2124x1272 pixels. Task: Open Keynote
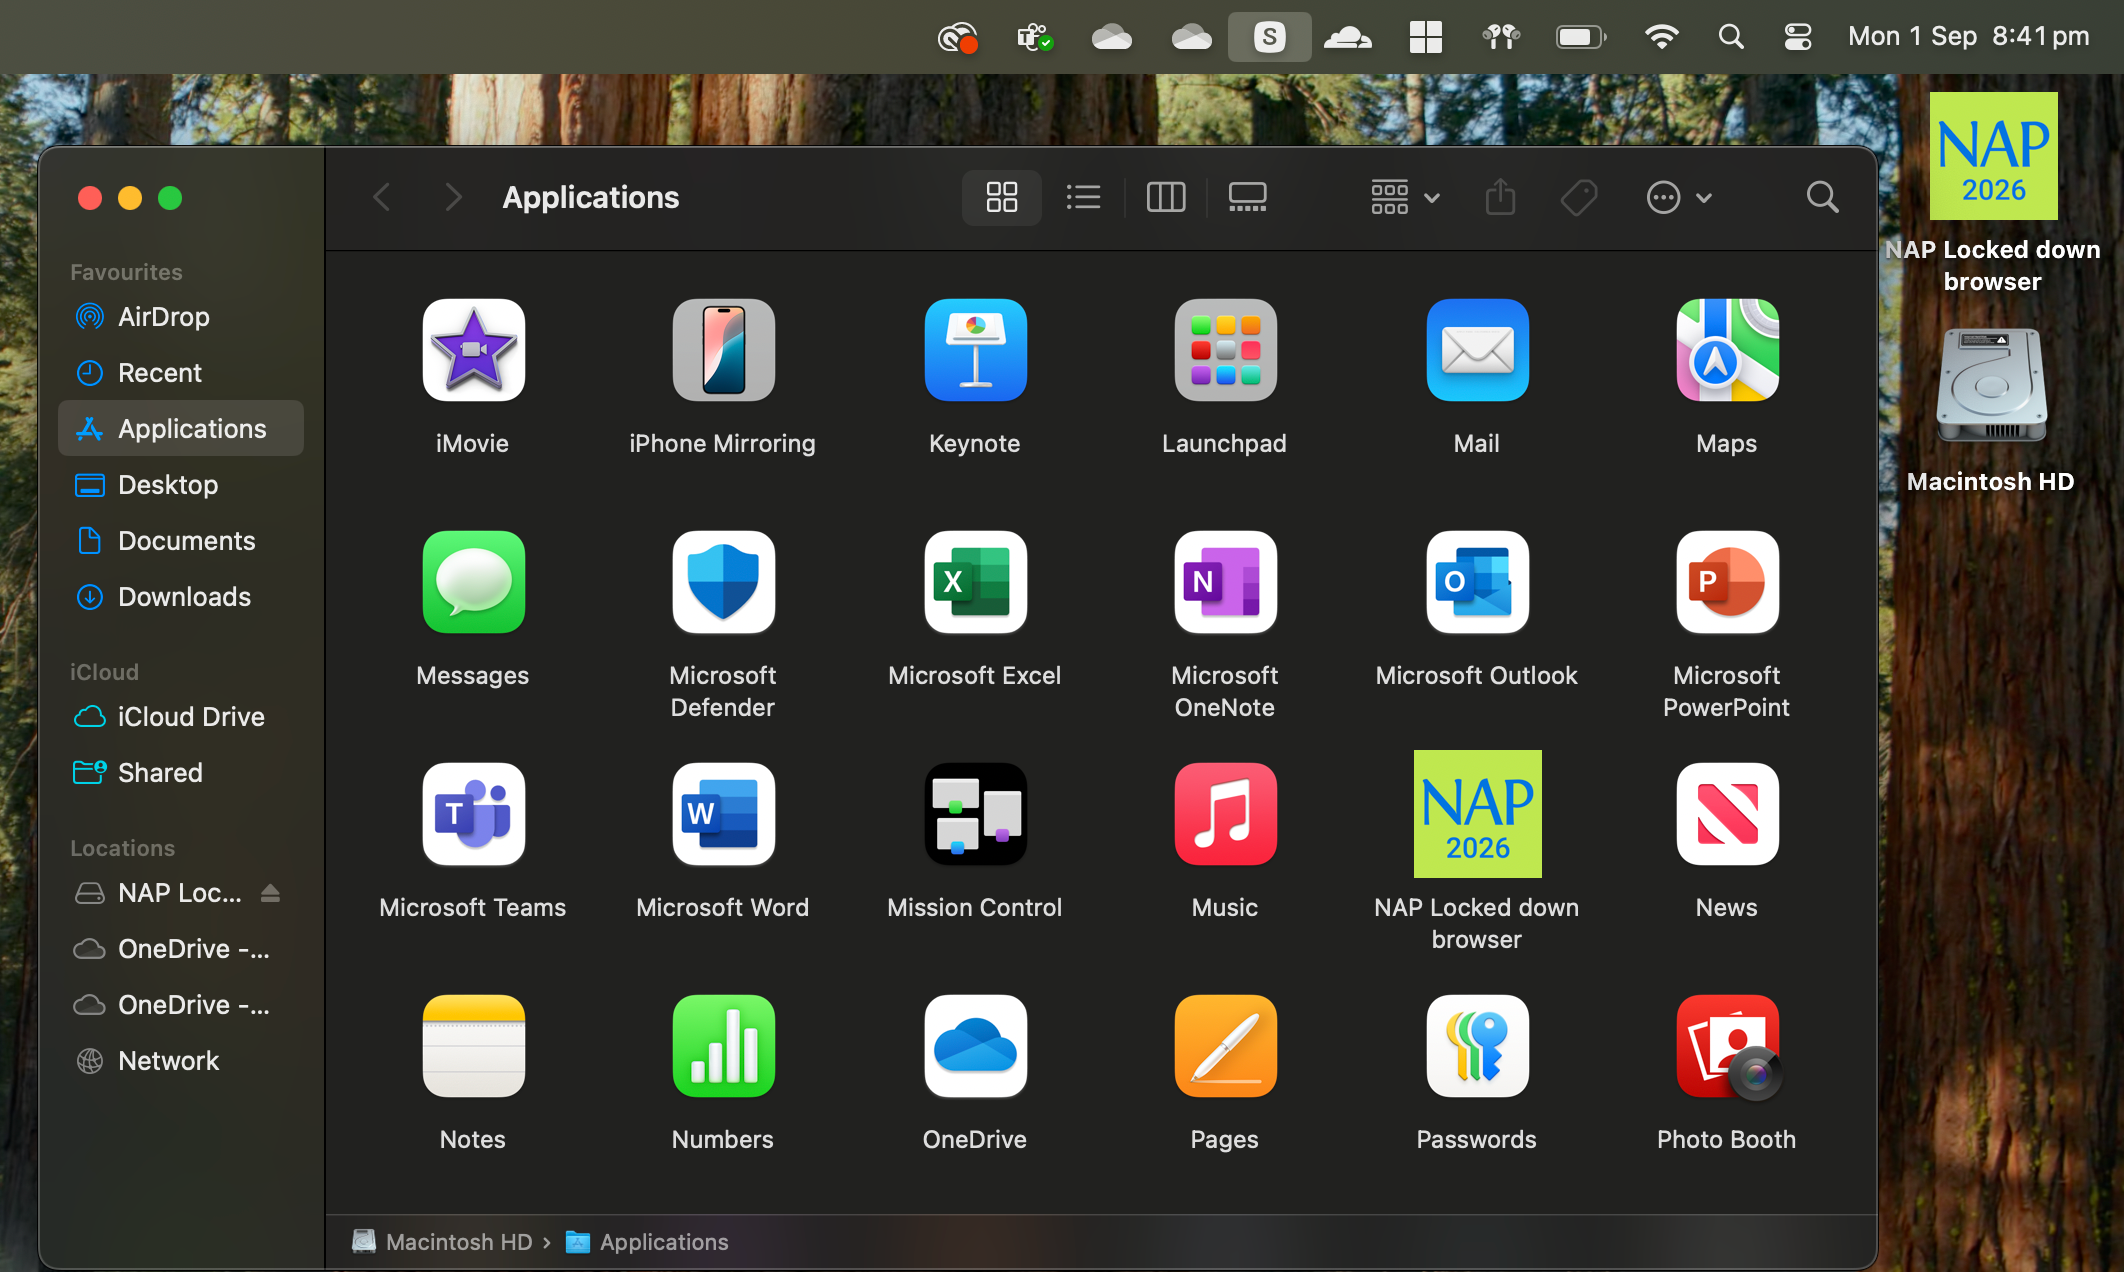click(975, 350)
